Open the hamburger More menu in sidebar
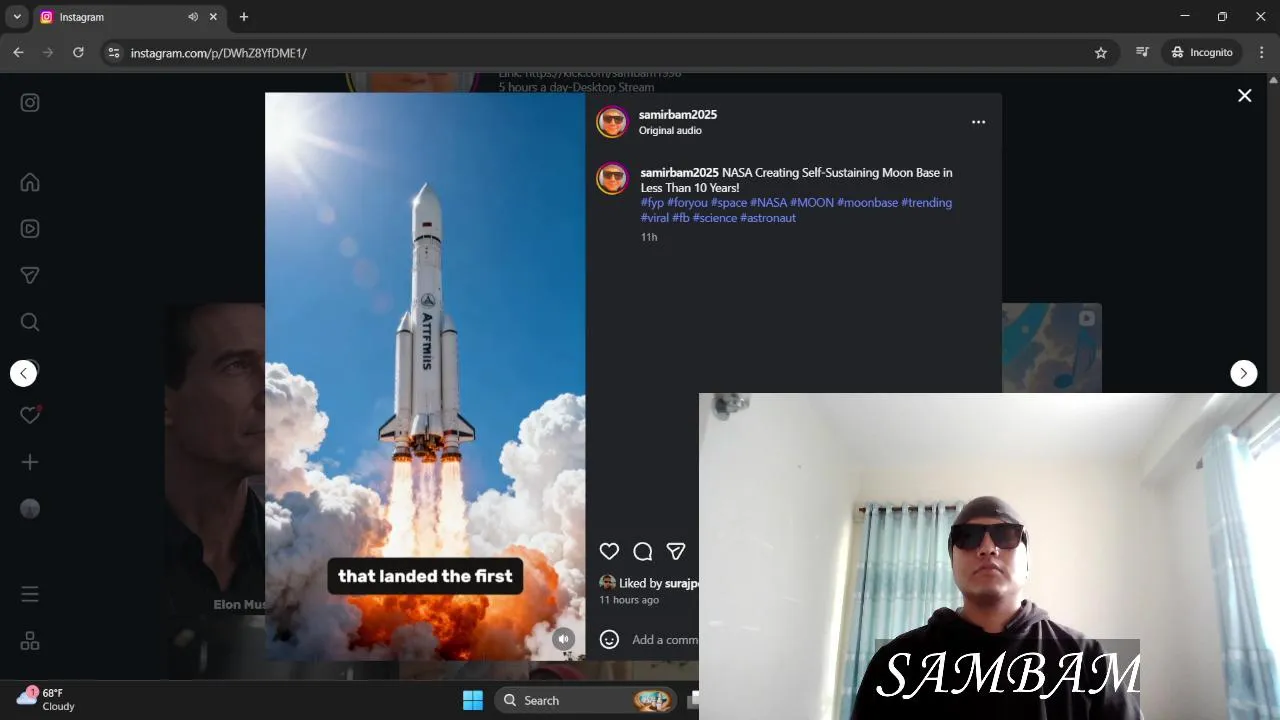 click(30, 594)
